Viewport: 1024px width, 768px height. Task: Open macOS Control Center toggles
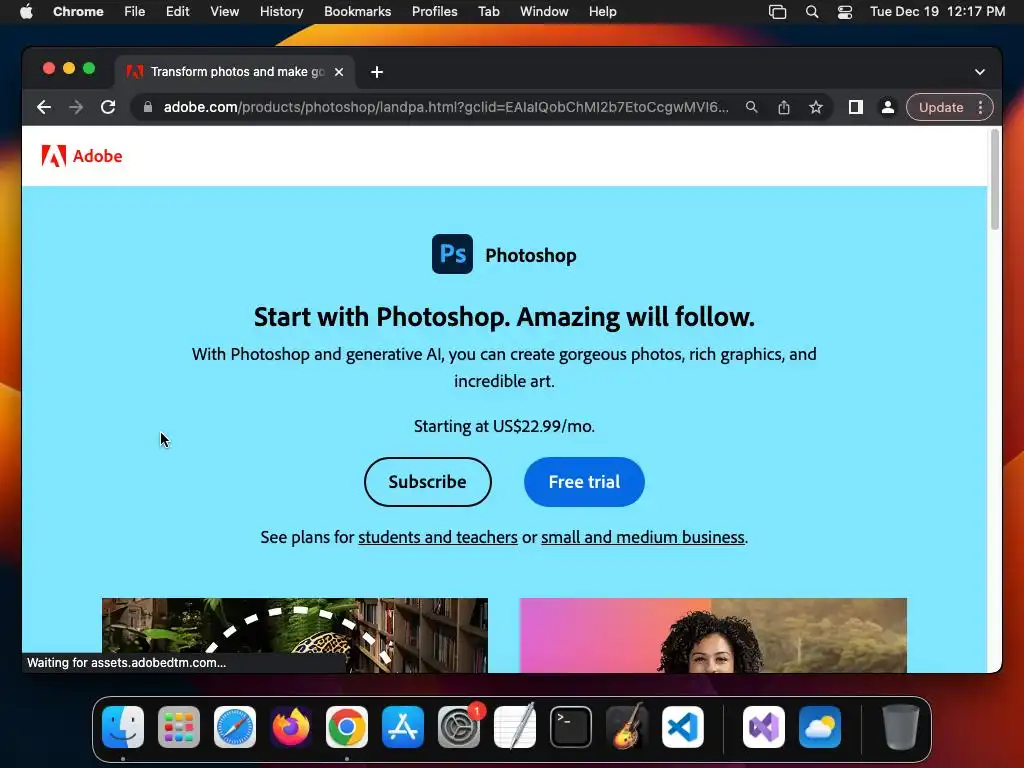[844, 12]
